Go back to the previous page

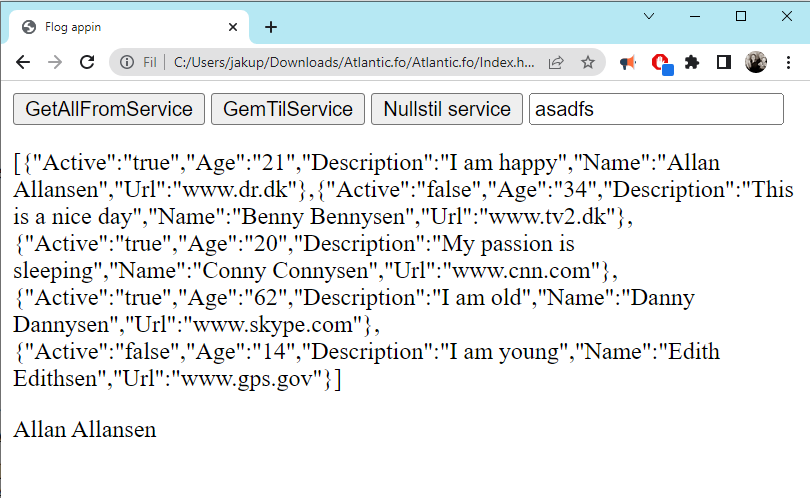click(23, 63)
